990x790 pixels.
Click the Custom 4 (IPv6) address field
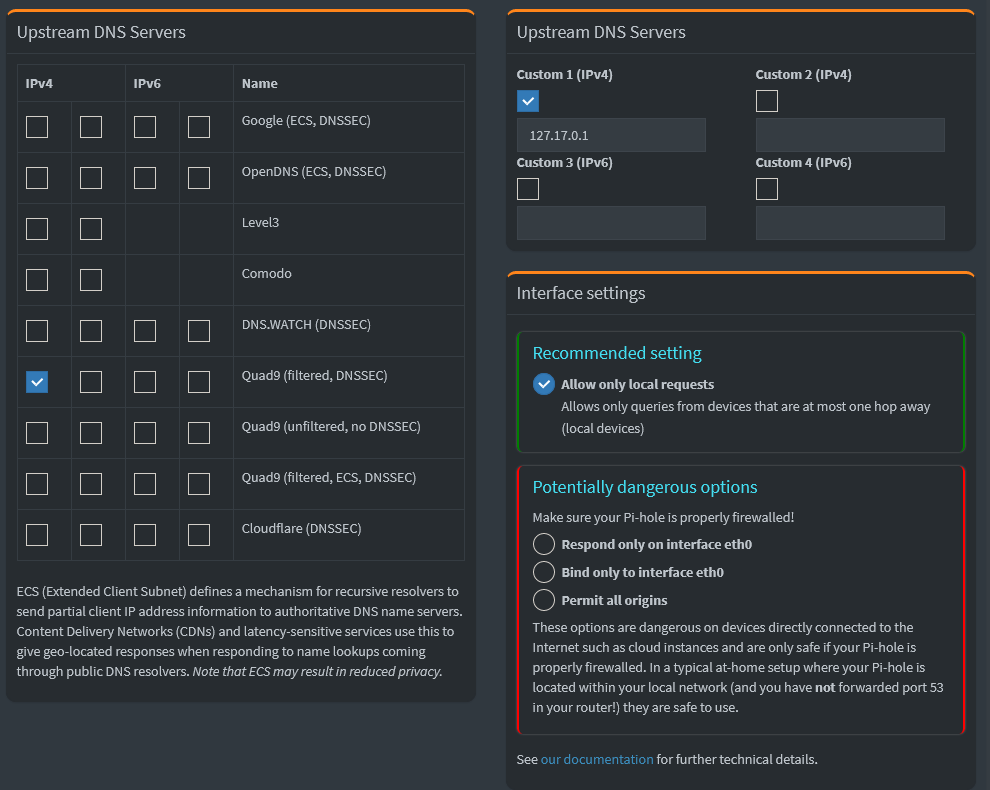[850, 223]
